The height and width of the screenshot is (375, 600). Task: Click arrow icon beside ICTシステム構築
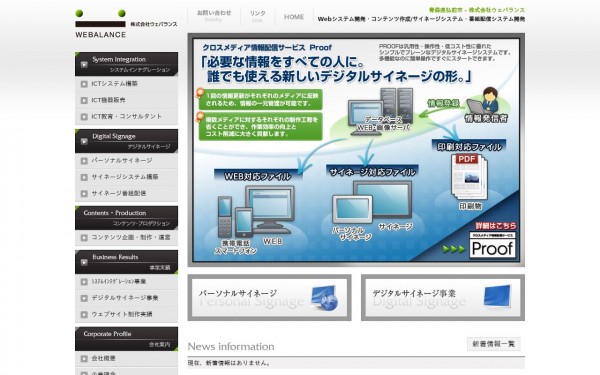(84, 84)
